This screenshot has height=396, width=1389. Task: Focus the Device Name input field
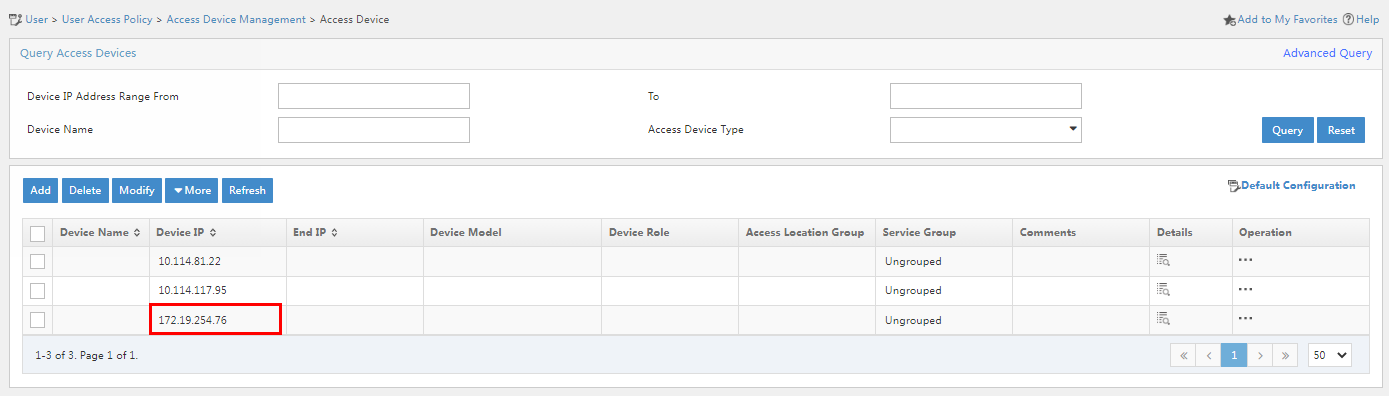(374, 130)
